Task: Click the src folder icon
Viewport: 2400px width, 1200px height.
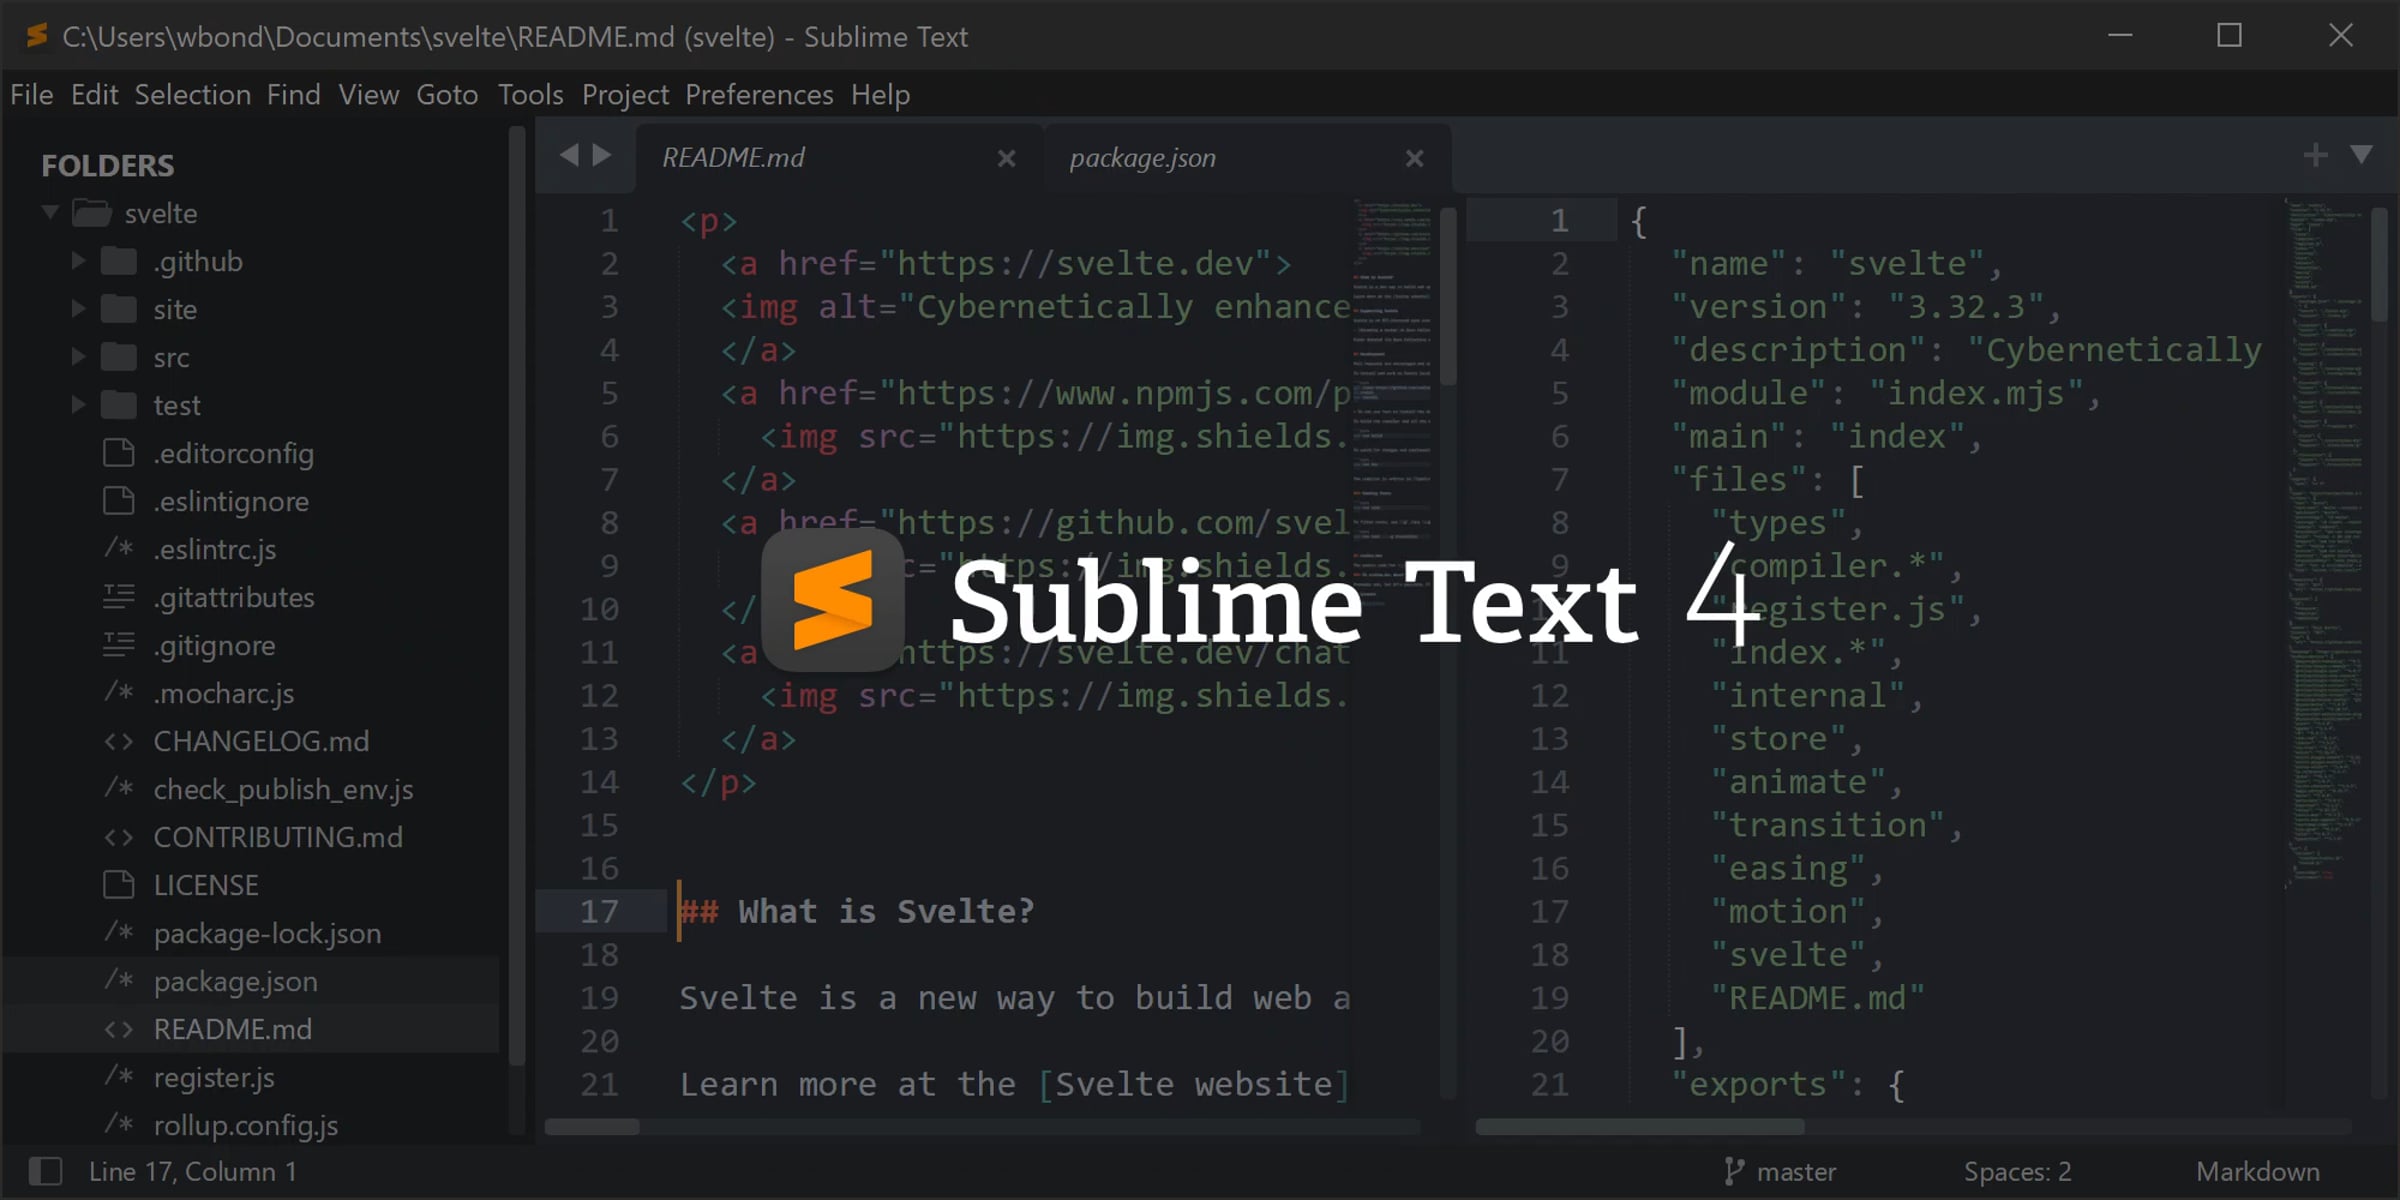Action: point(119,357)
